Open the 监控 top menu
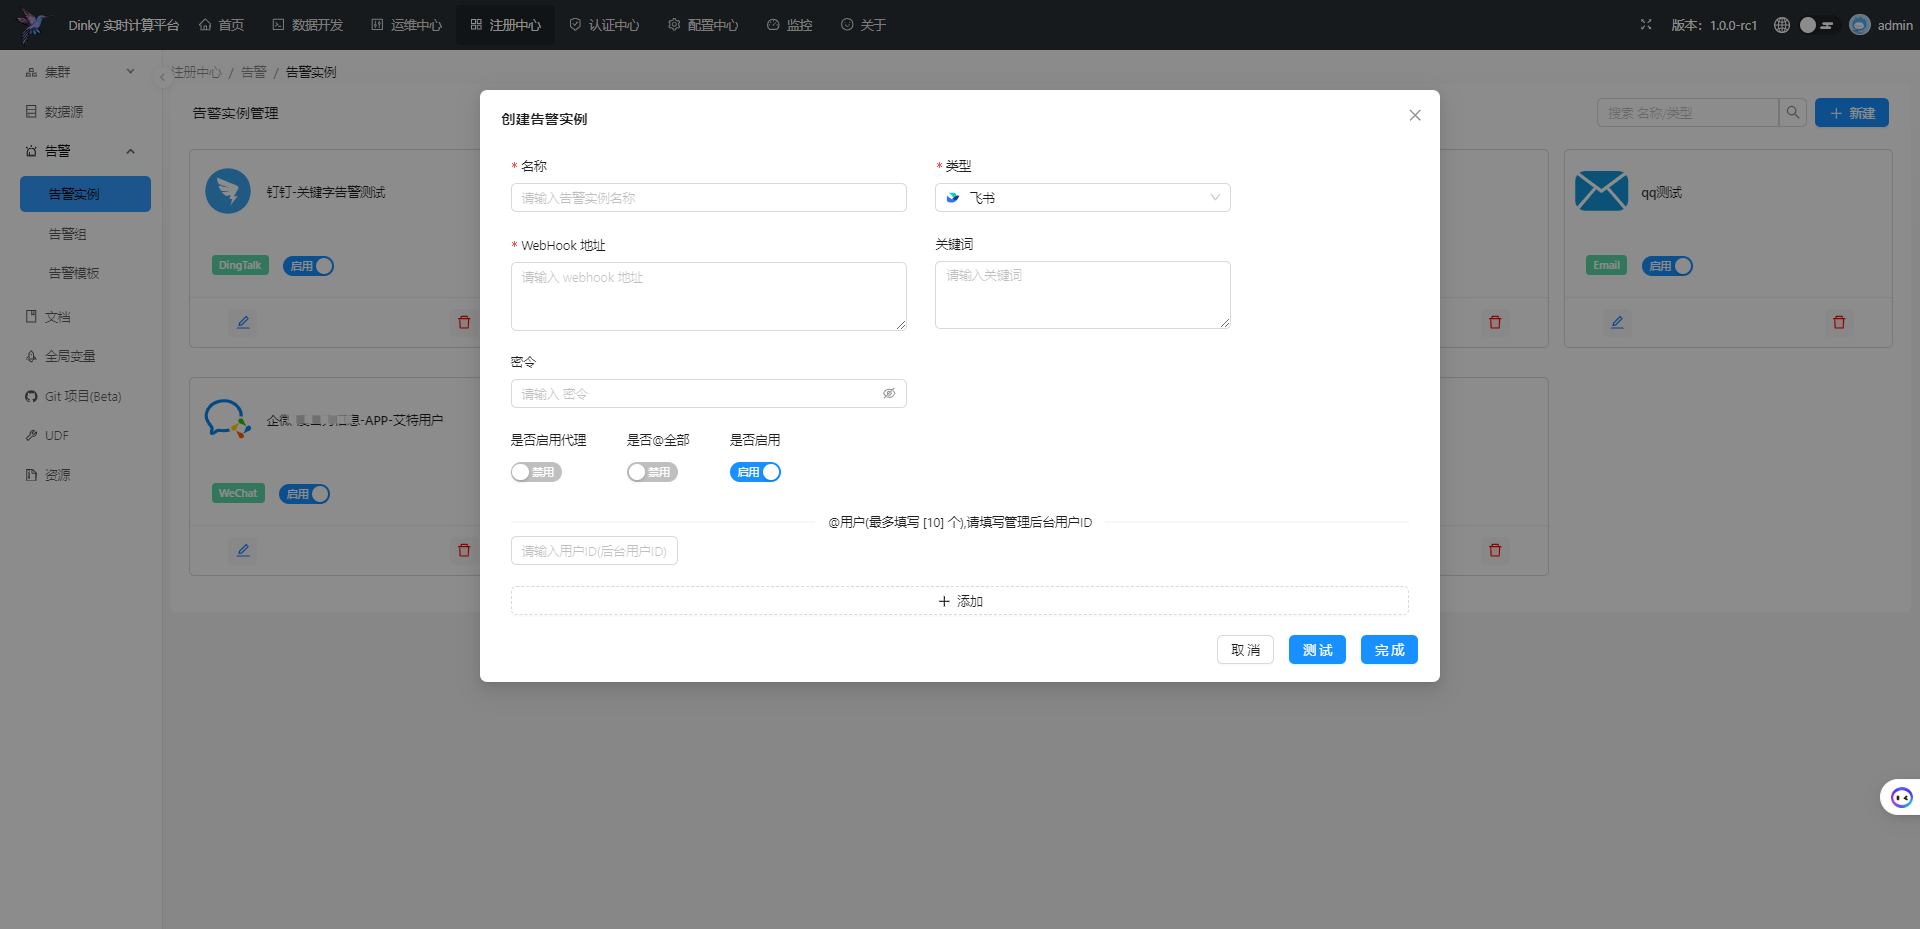This screenshot has width=1920, height=929. [x=789, y=25]
